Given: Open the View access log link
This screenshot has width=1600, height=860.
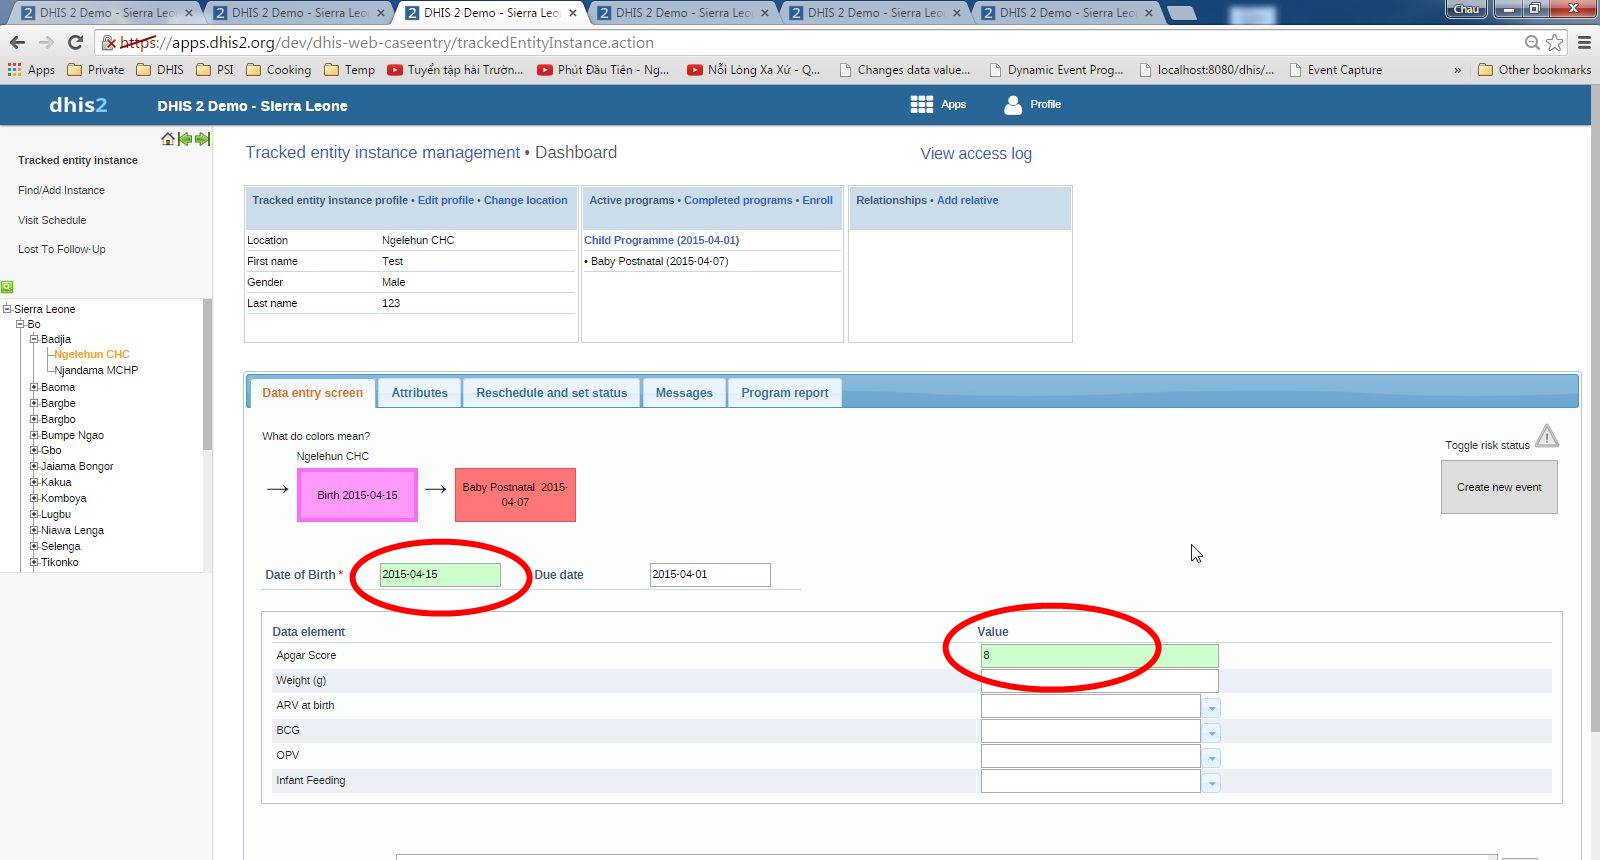Looking at the screenshot, I should 975,154.
